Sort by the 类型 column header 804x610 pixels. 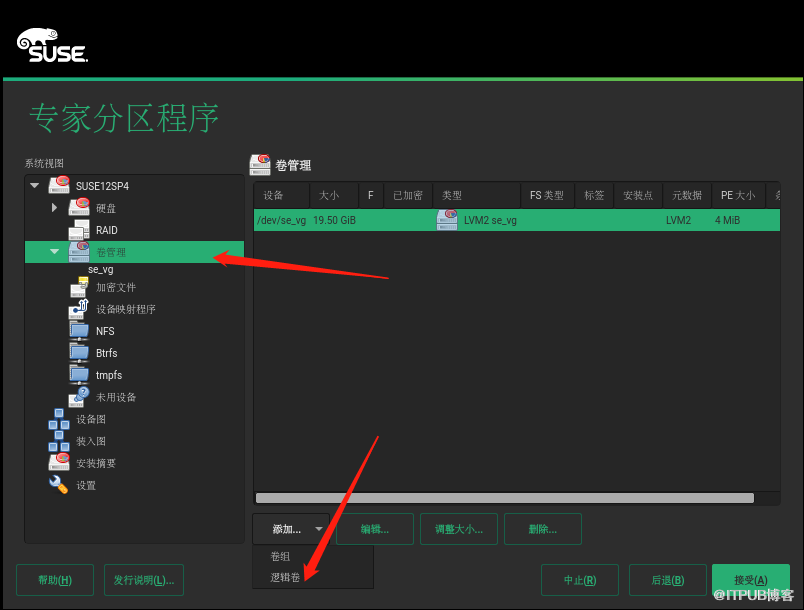click(477, 195)
